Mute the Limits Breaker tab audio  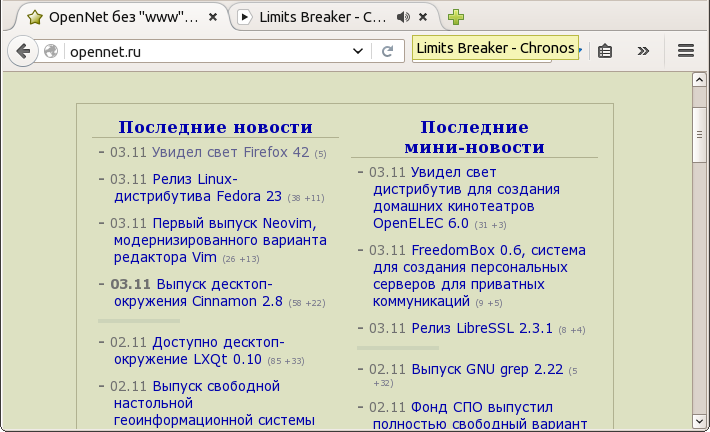point(403,17)
